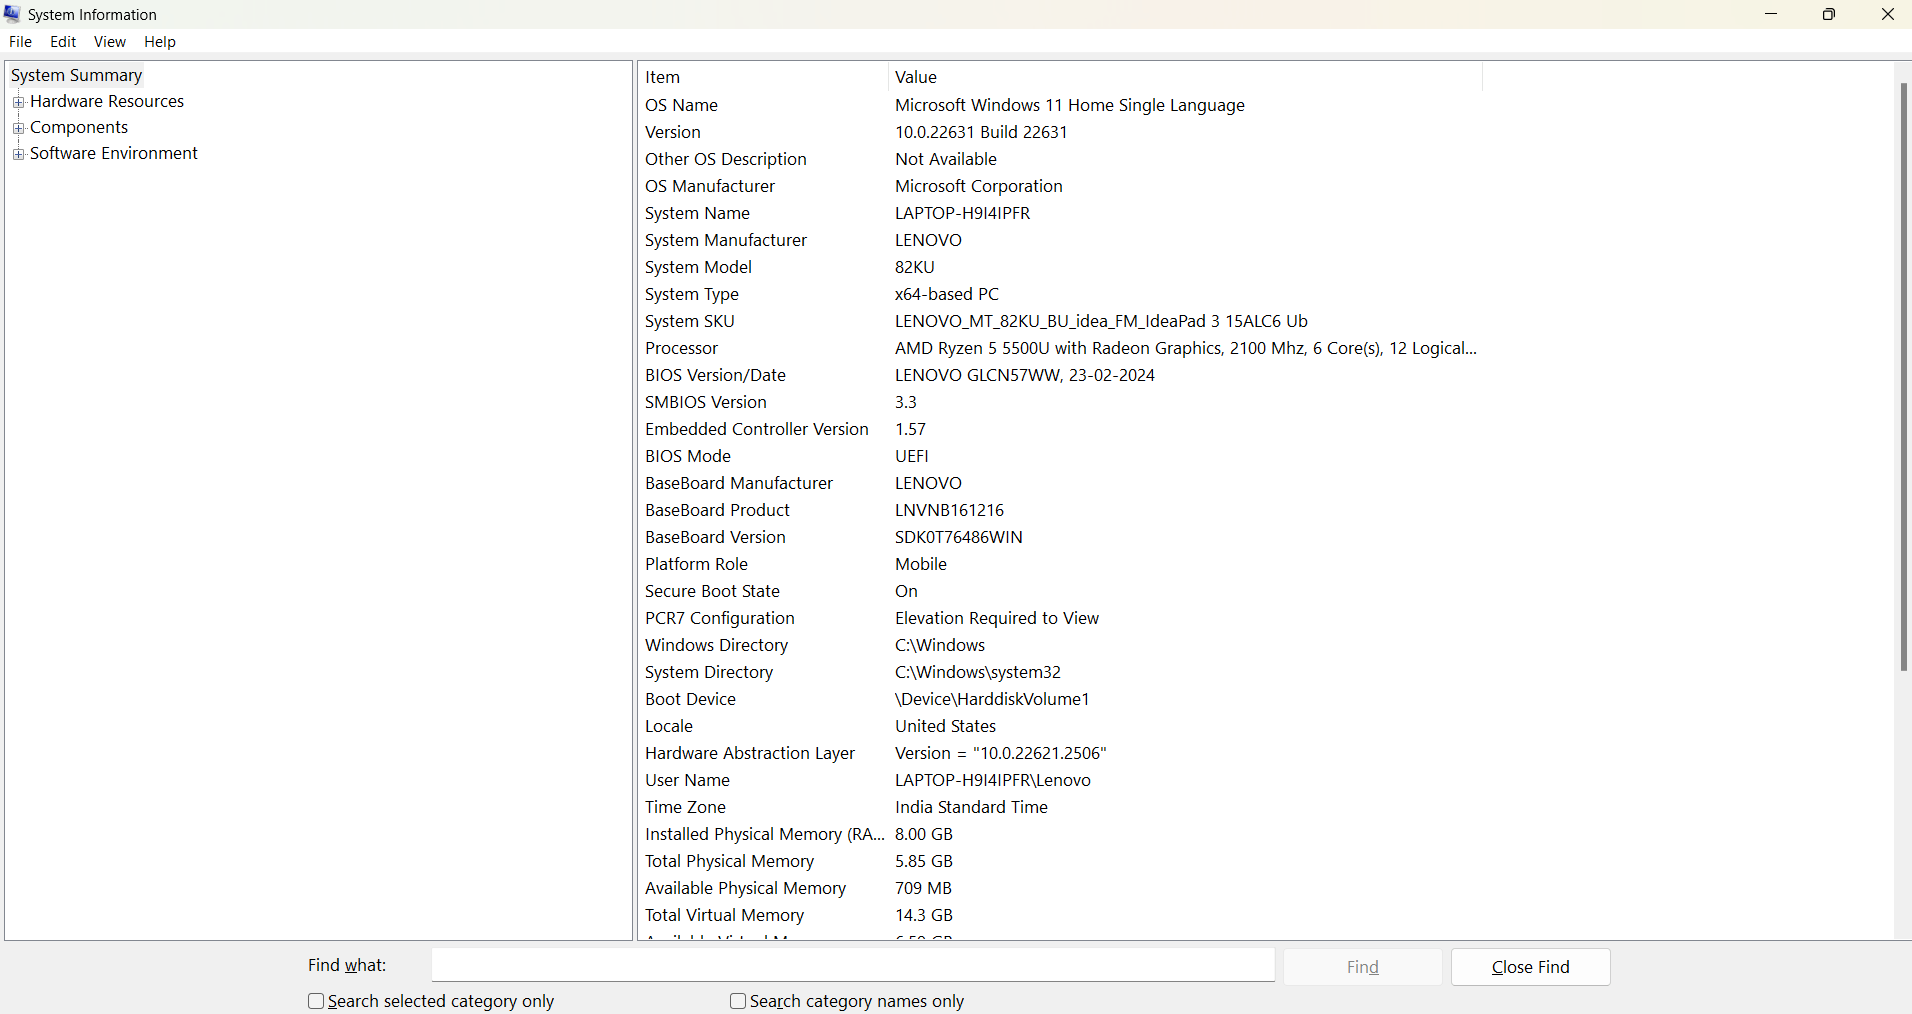1912x1014 pixels.
Task: Expand the Software Environment category
Action: (x=19, y=153)
